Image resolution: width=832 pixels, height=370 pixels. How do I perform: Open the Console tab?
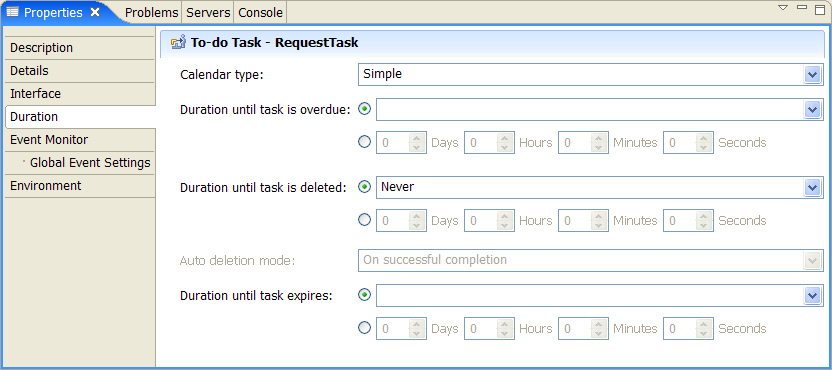point(261,13)
